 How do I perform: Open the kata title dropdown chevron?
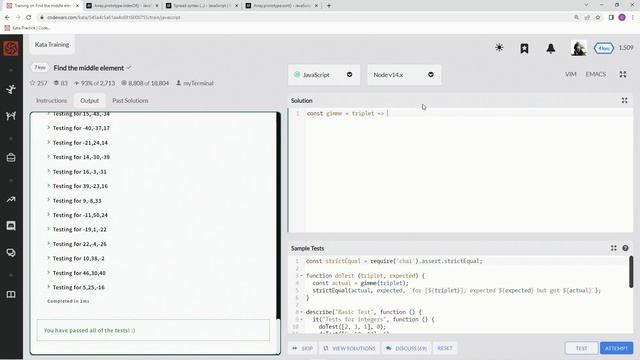pos(129,68)
